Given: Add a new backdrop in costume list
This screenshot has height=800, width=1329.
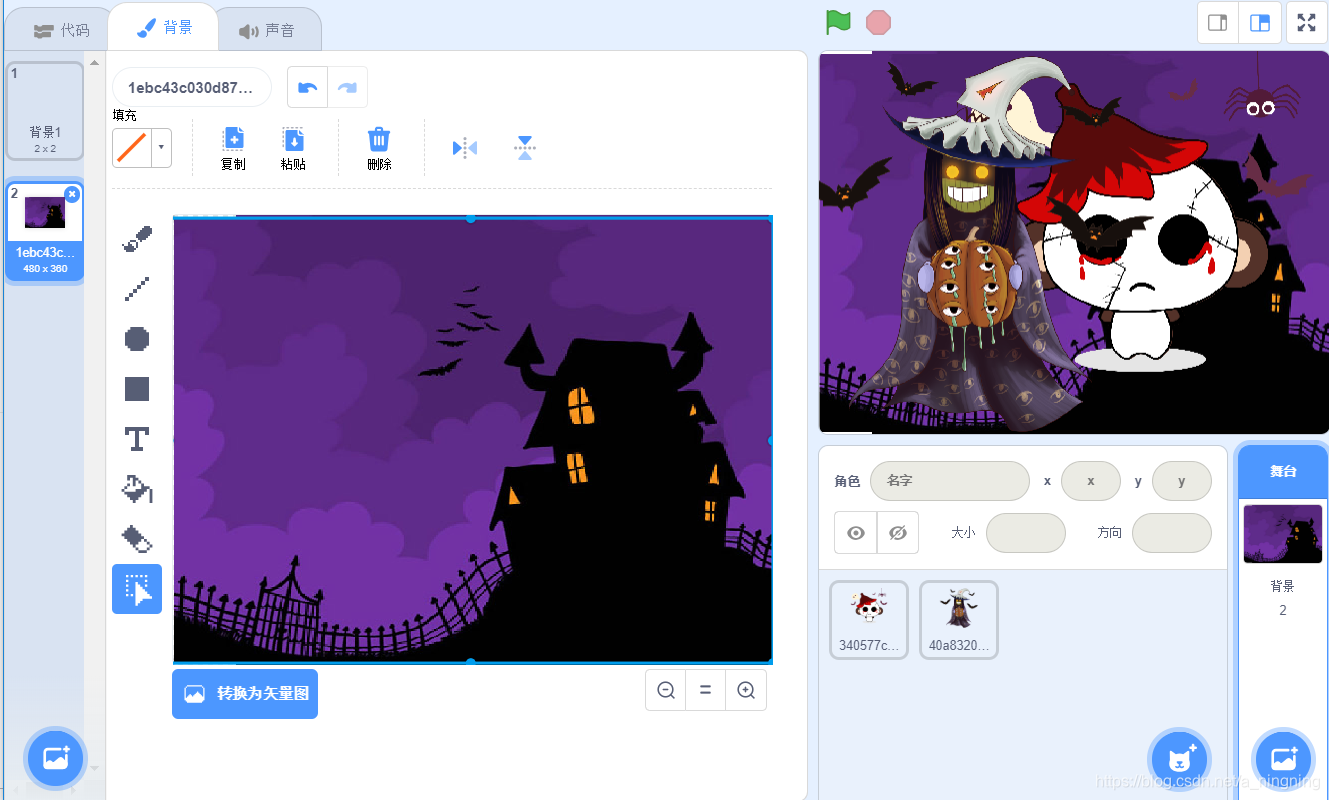Looking at the screenshot, I should [56, 757].
